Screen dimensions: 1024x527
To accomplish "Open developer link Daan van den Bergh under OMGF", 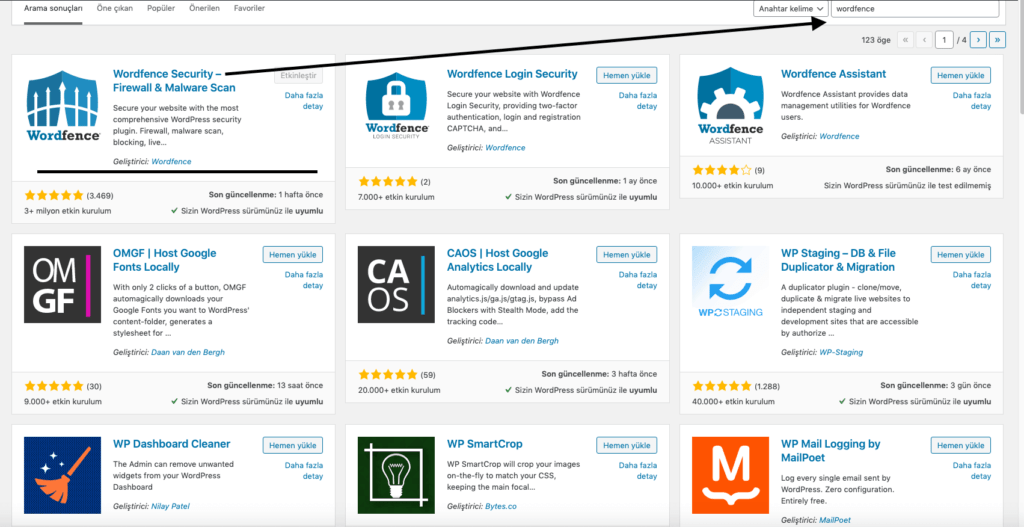I will pyautogui.click(x=188, y=352).
